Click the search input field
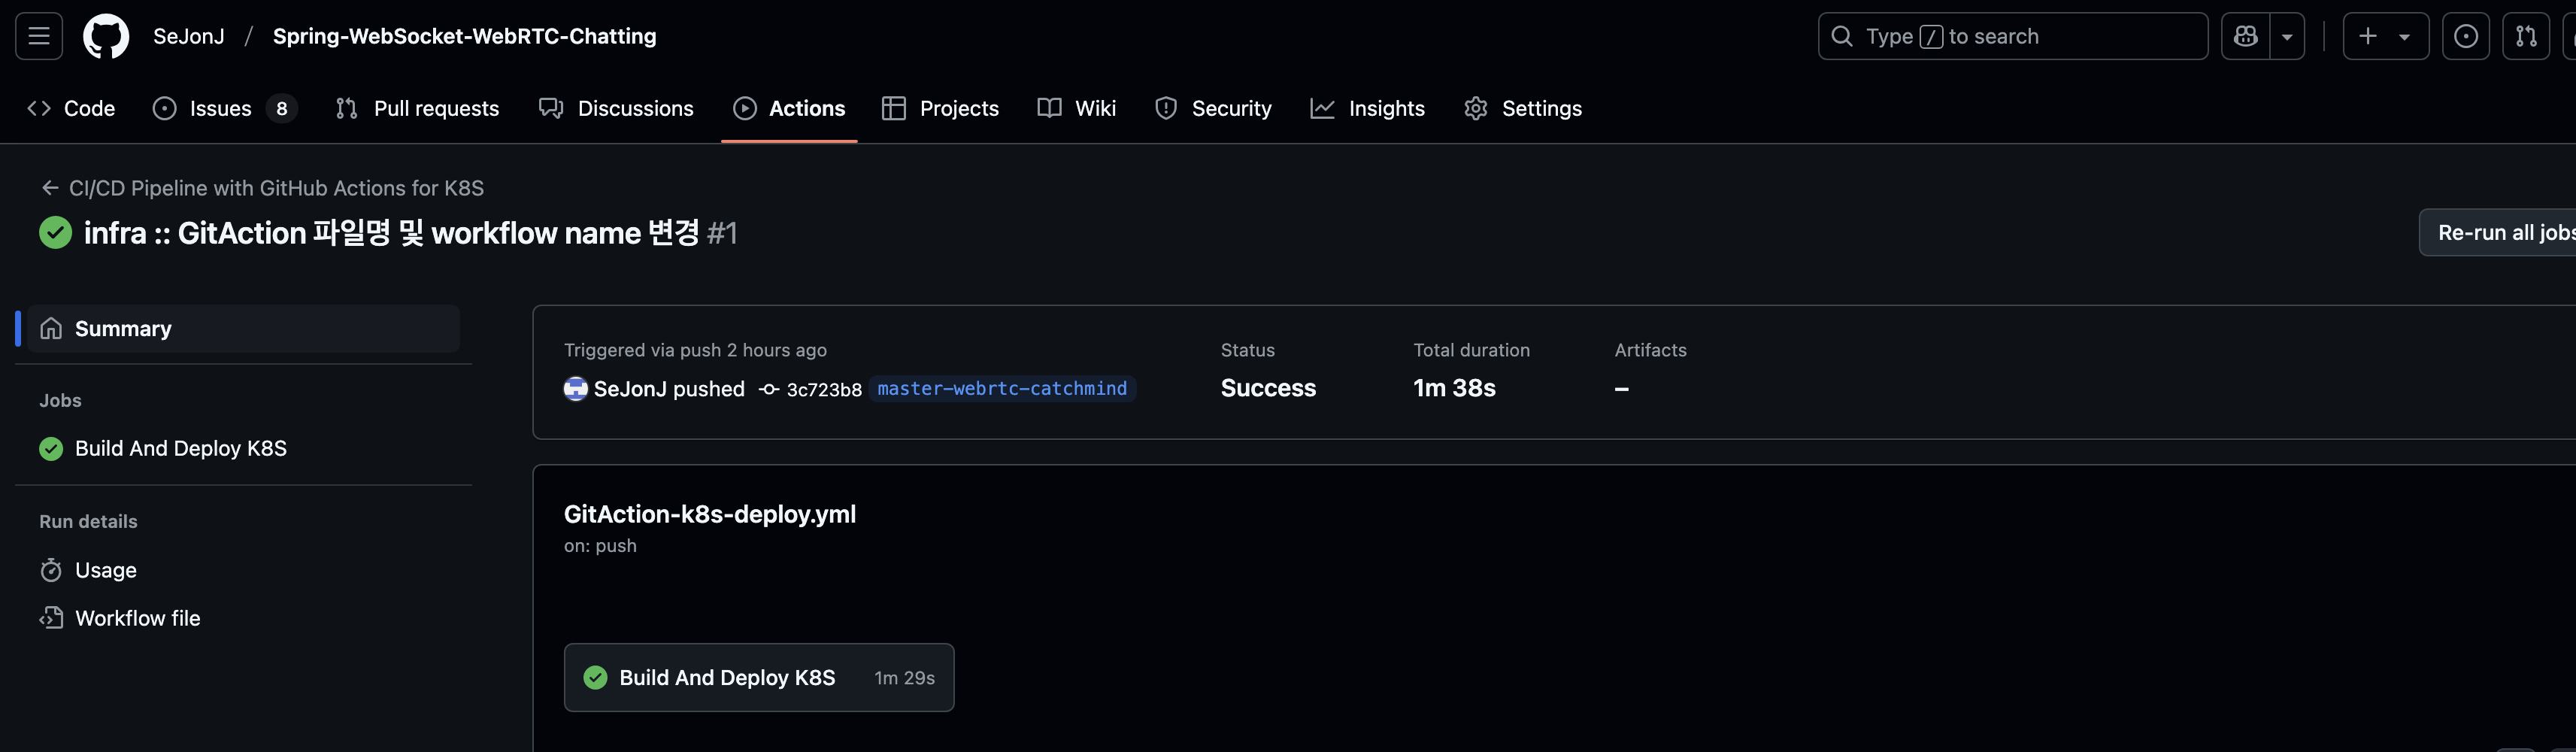Image resolution: width=2576 pixels, height=752 pixels. click(2013, 36)
